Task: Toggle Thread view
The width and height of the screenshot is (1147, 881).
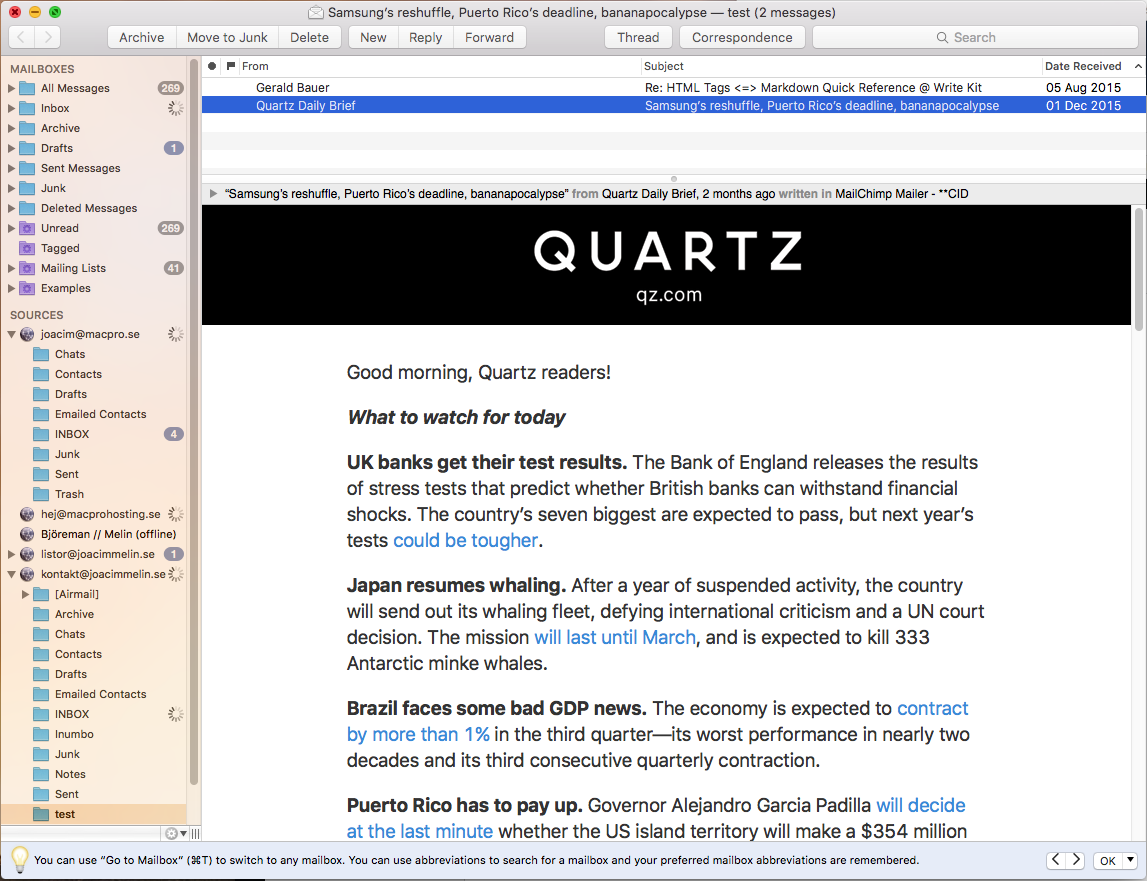Action: tap(639, 37)
